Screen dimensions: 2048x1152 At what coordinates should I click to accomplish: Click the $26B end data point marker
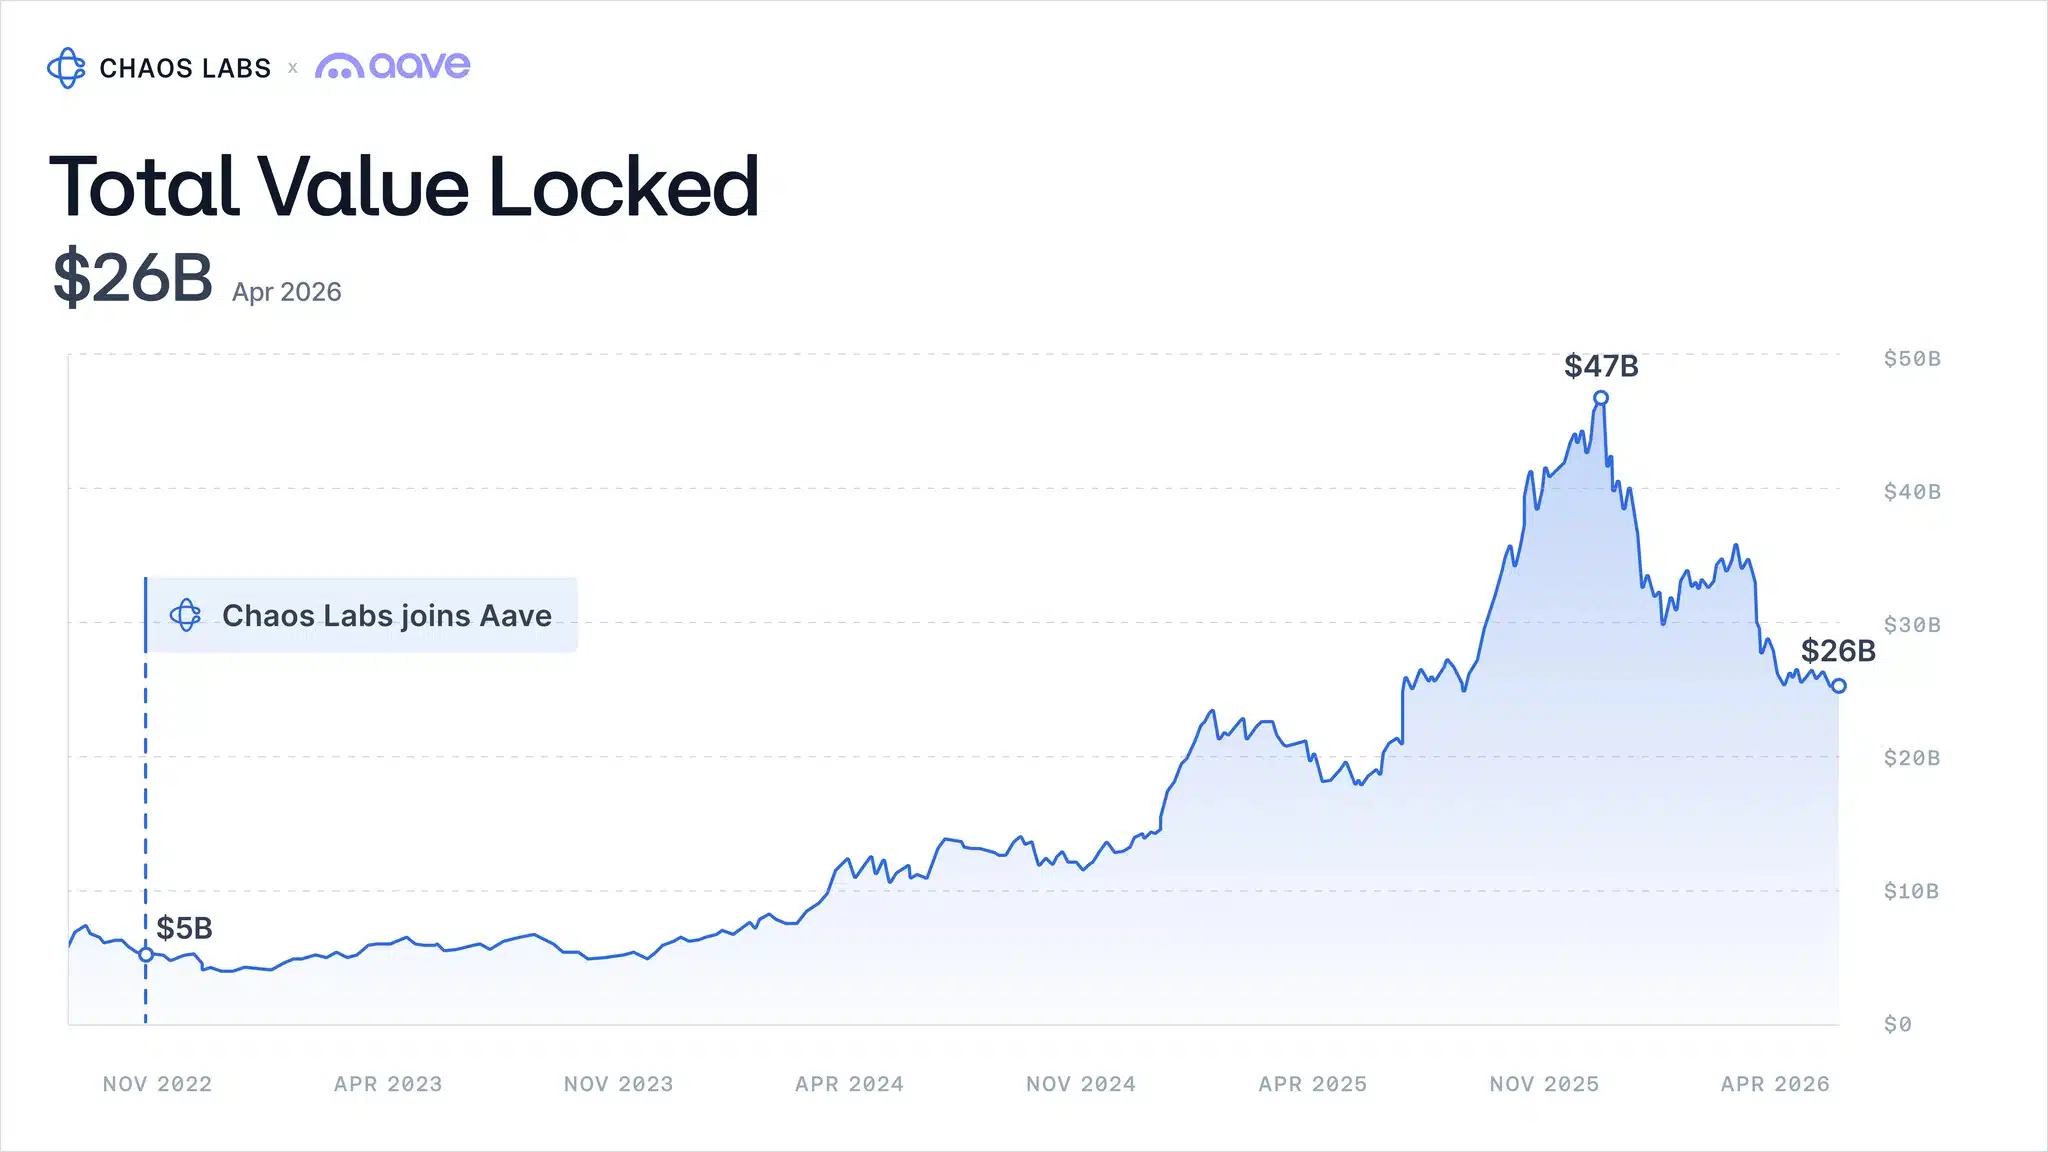coord(1838,686)
